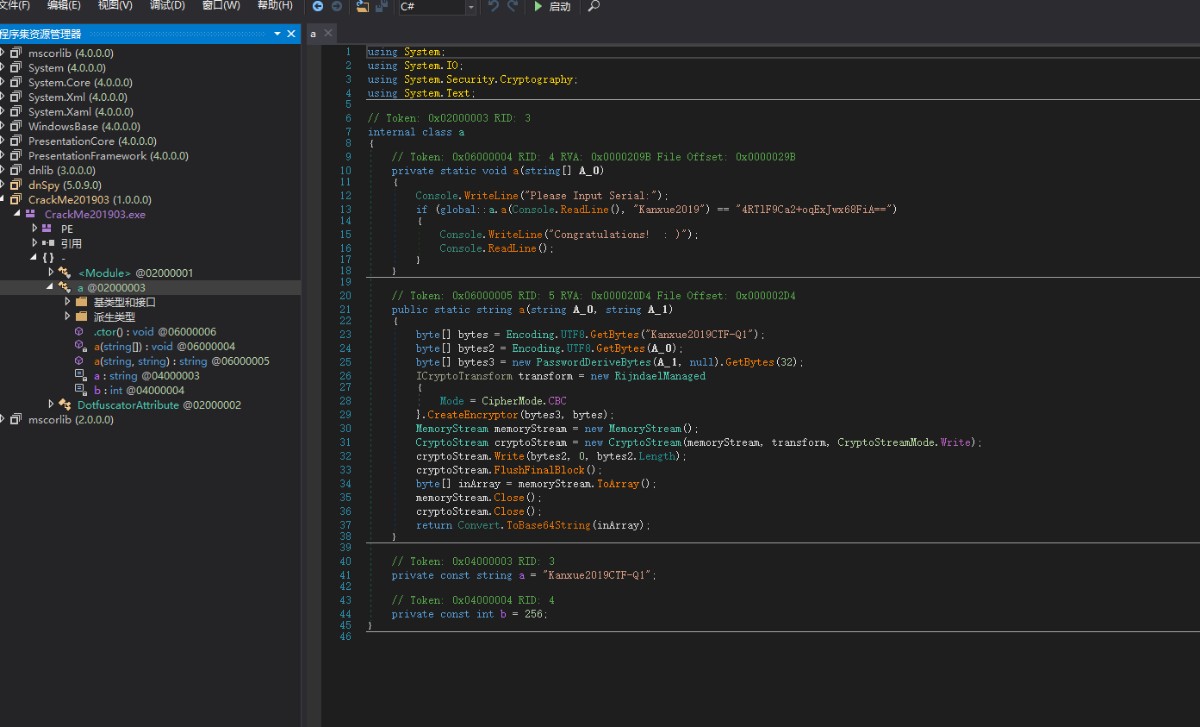Click the undo arrow in toolbar
The image size is (1200, 727).
point(492,6)
